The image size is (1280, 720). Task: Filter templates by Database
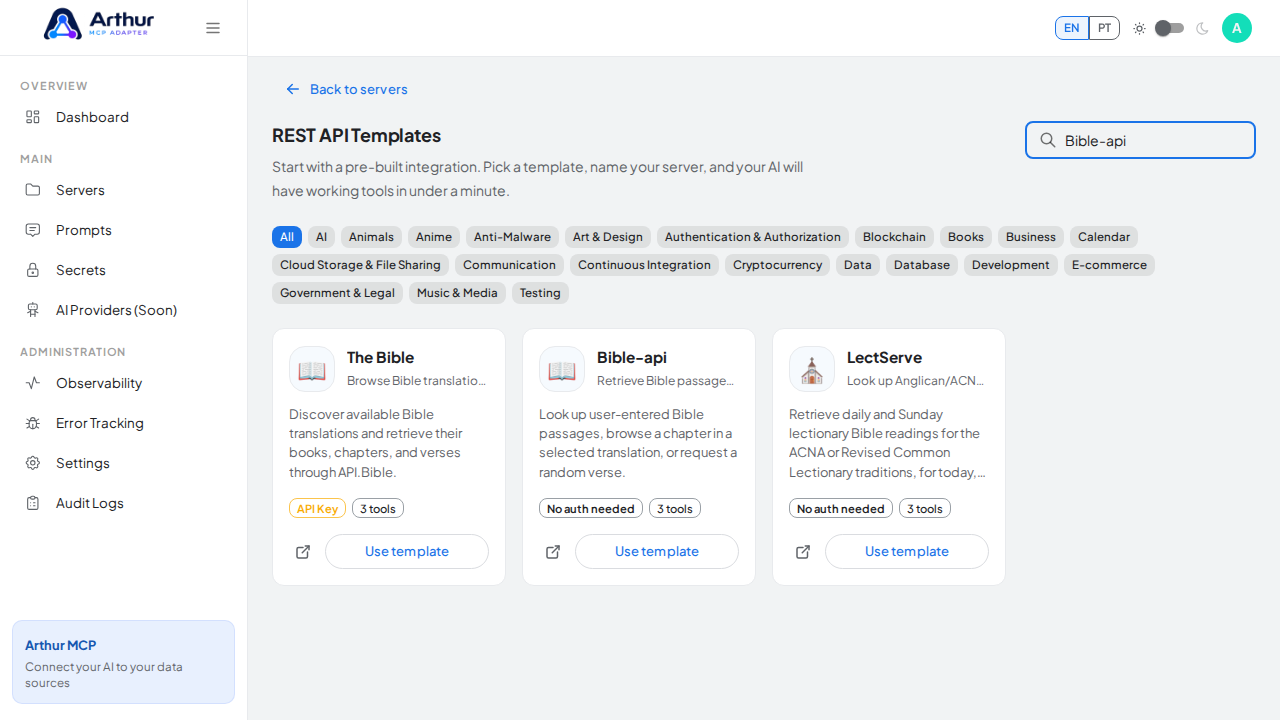(x=922, y=265)
